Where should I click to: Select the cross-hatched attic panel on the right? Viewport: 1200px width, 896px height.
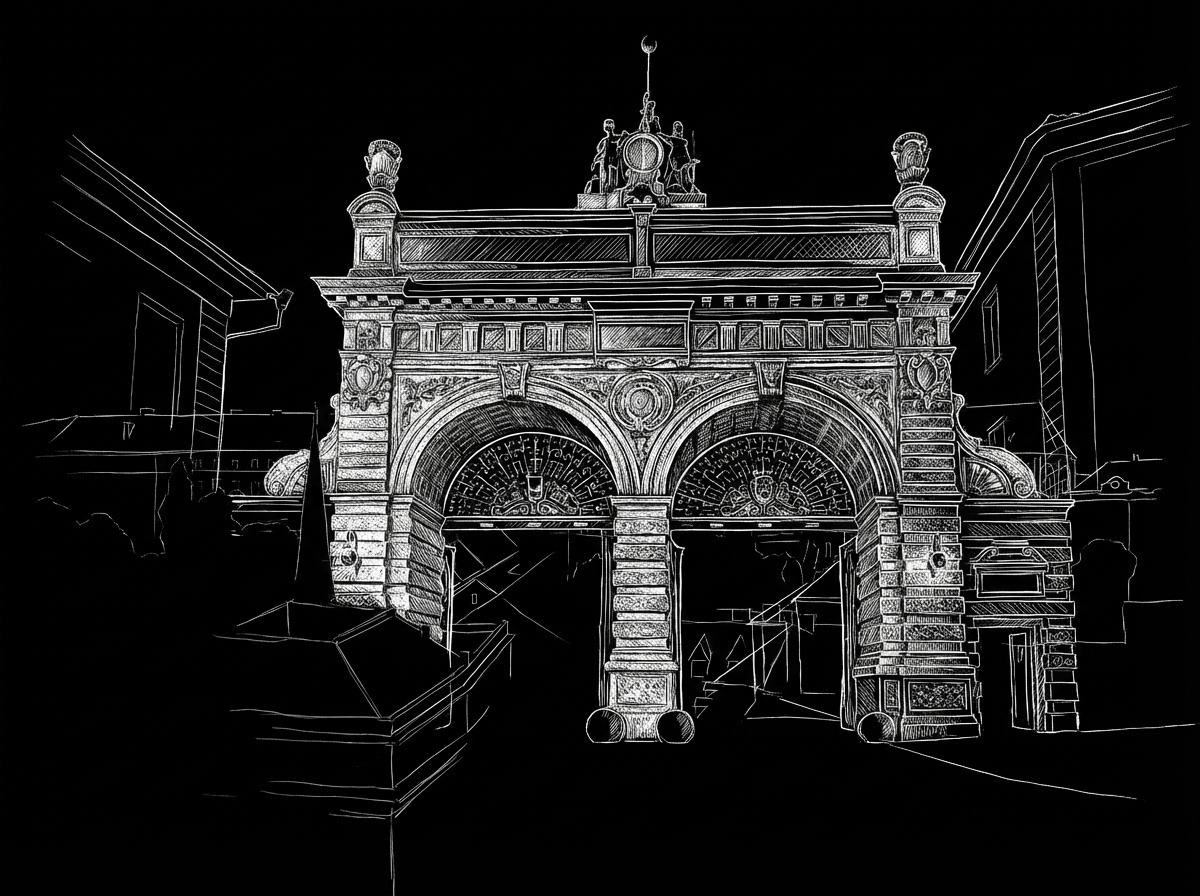770,245
